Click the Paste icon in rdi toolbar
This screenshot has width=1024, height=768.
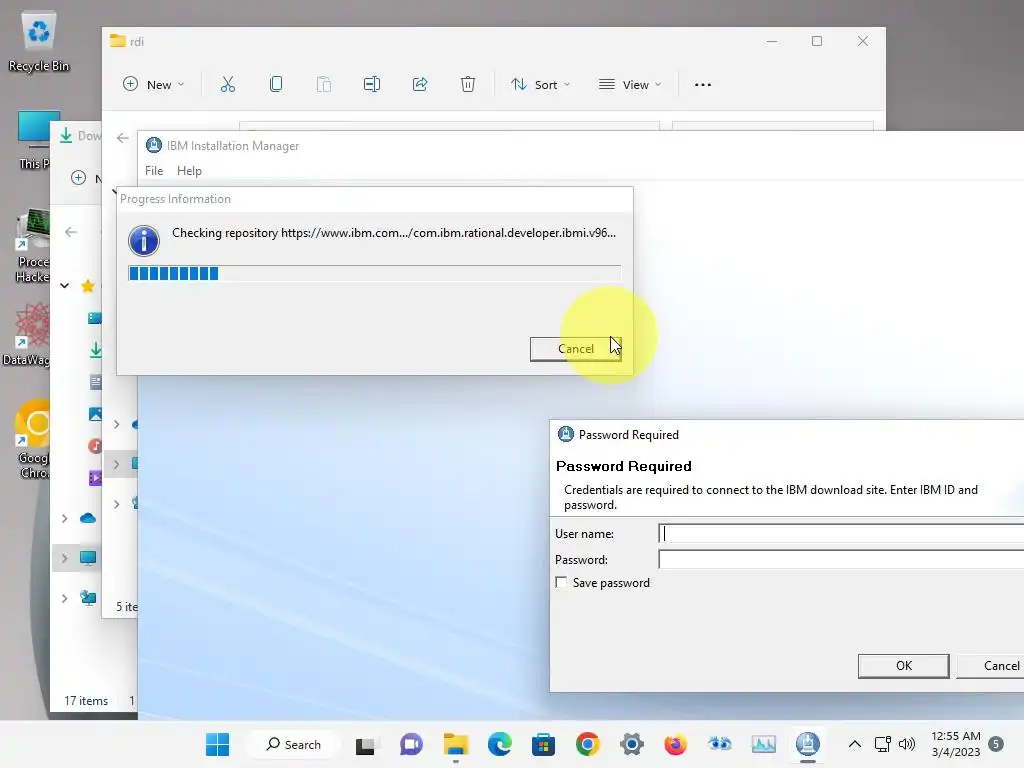coord(324,84)
